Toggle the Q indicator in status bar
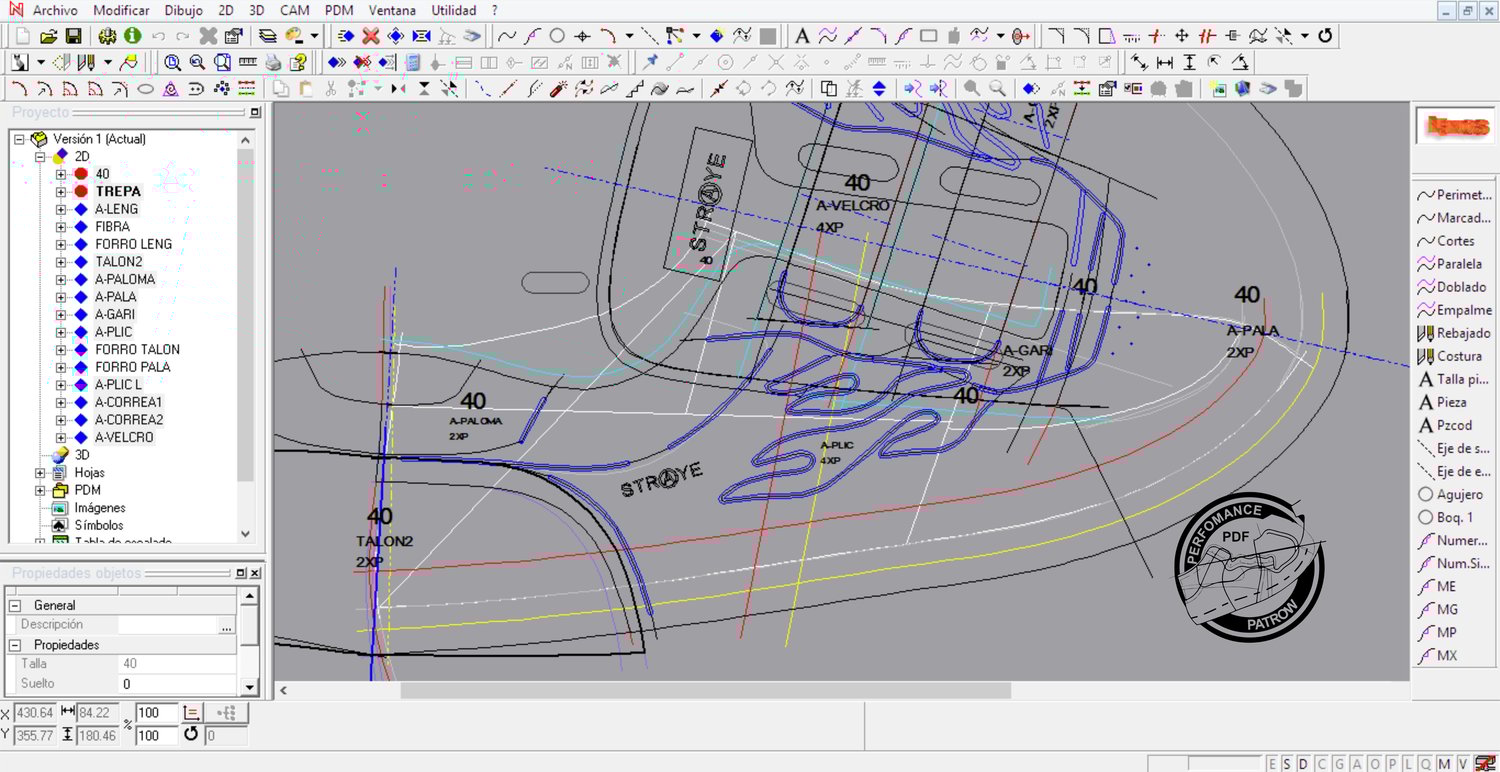 pos(1425,764)
